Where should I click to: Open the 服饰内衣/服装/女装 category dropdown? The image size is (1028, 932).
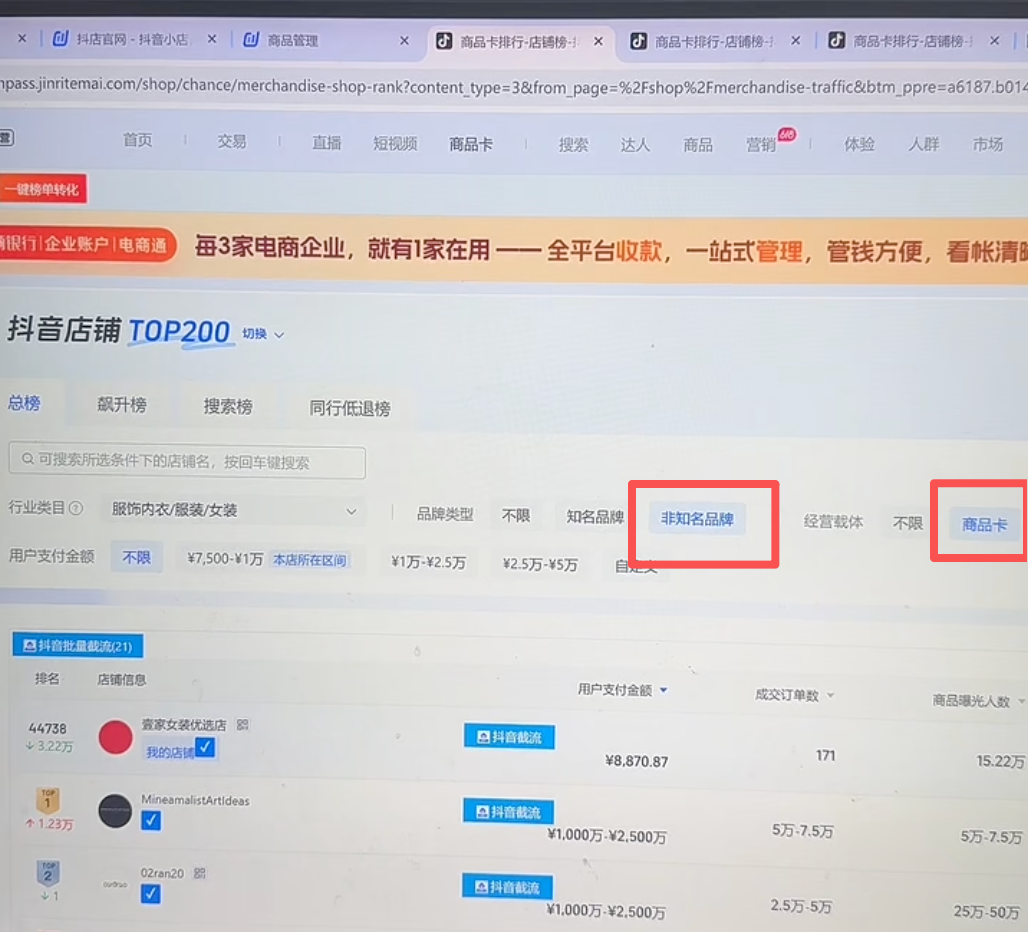click(x=232, y=510)
